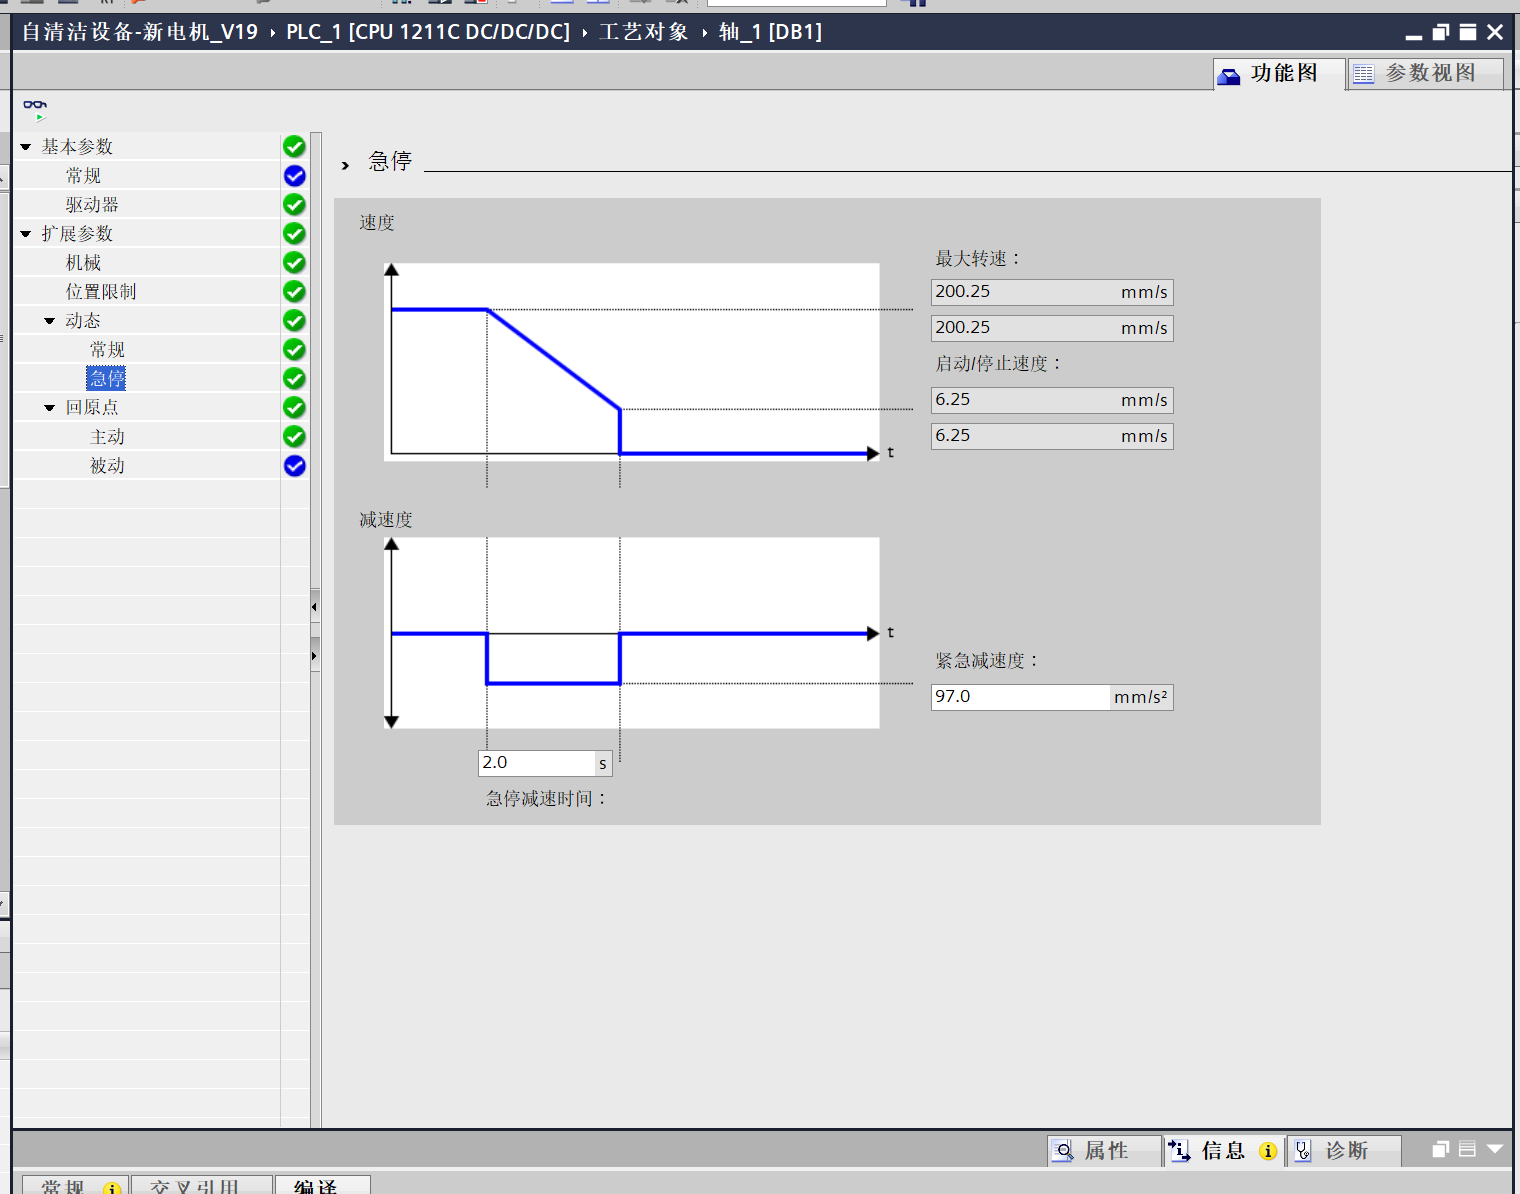Viewport: 1520px width, 1194px height.
Task: Click green status checkmark beside 位置限制
Action: pyautogui.click(x=294, y=292)
